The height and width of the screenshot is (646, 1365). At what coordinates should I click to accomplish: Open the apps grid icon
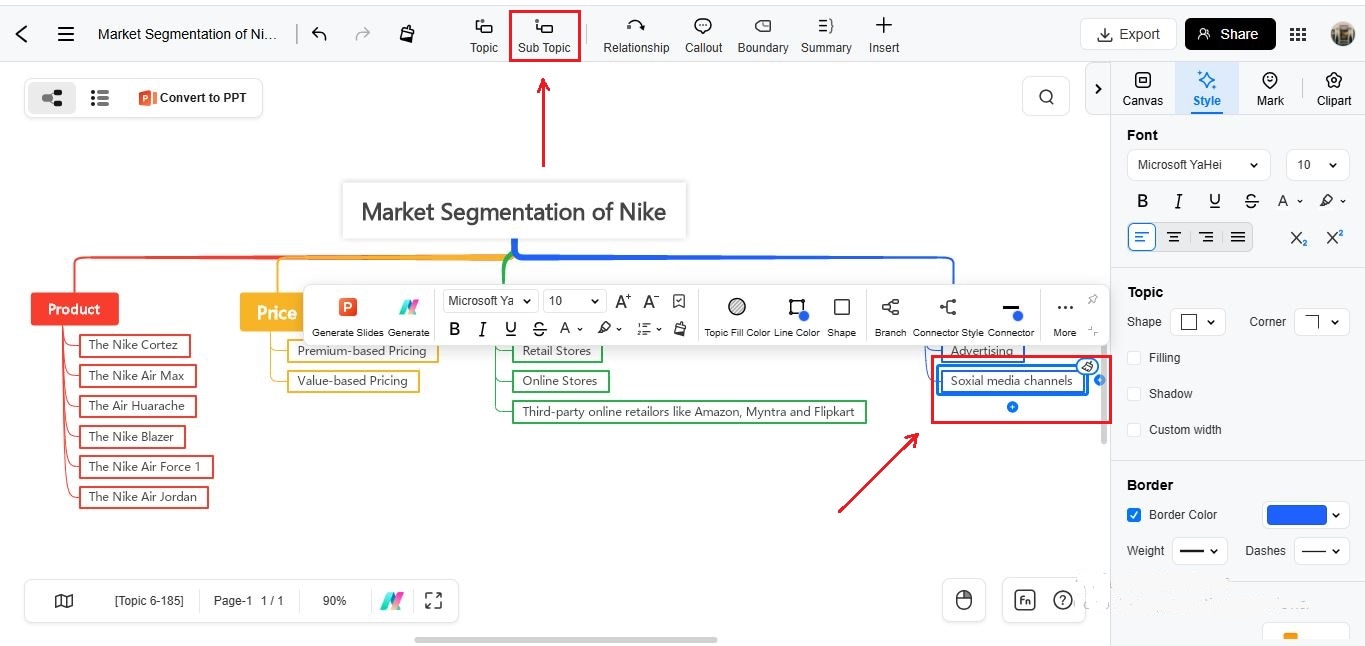[1298, 34]
